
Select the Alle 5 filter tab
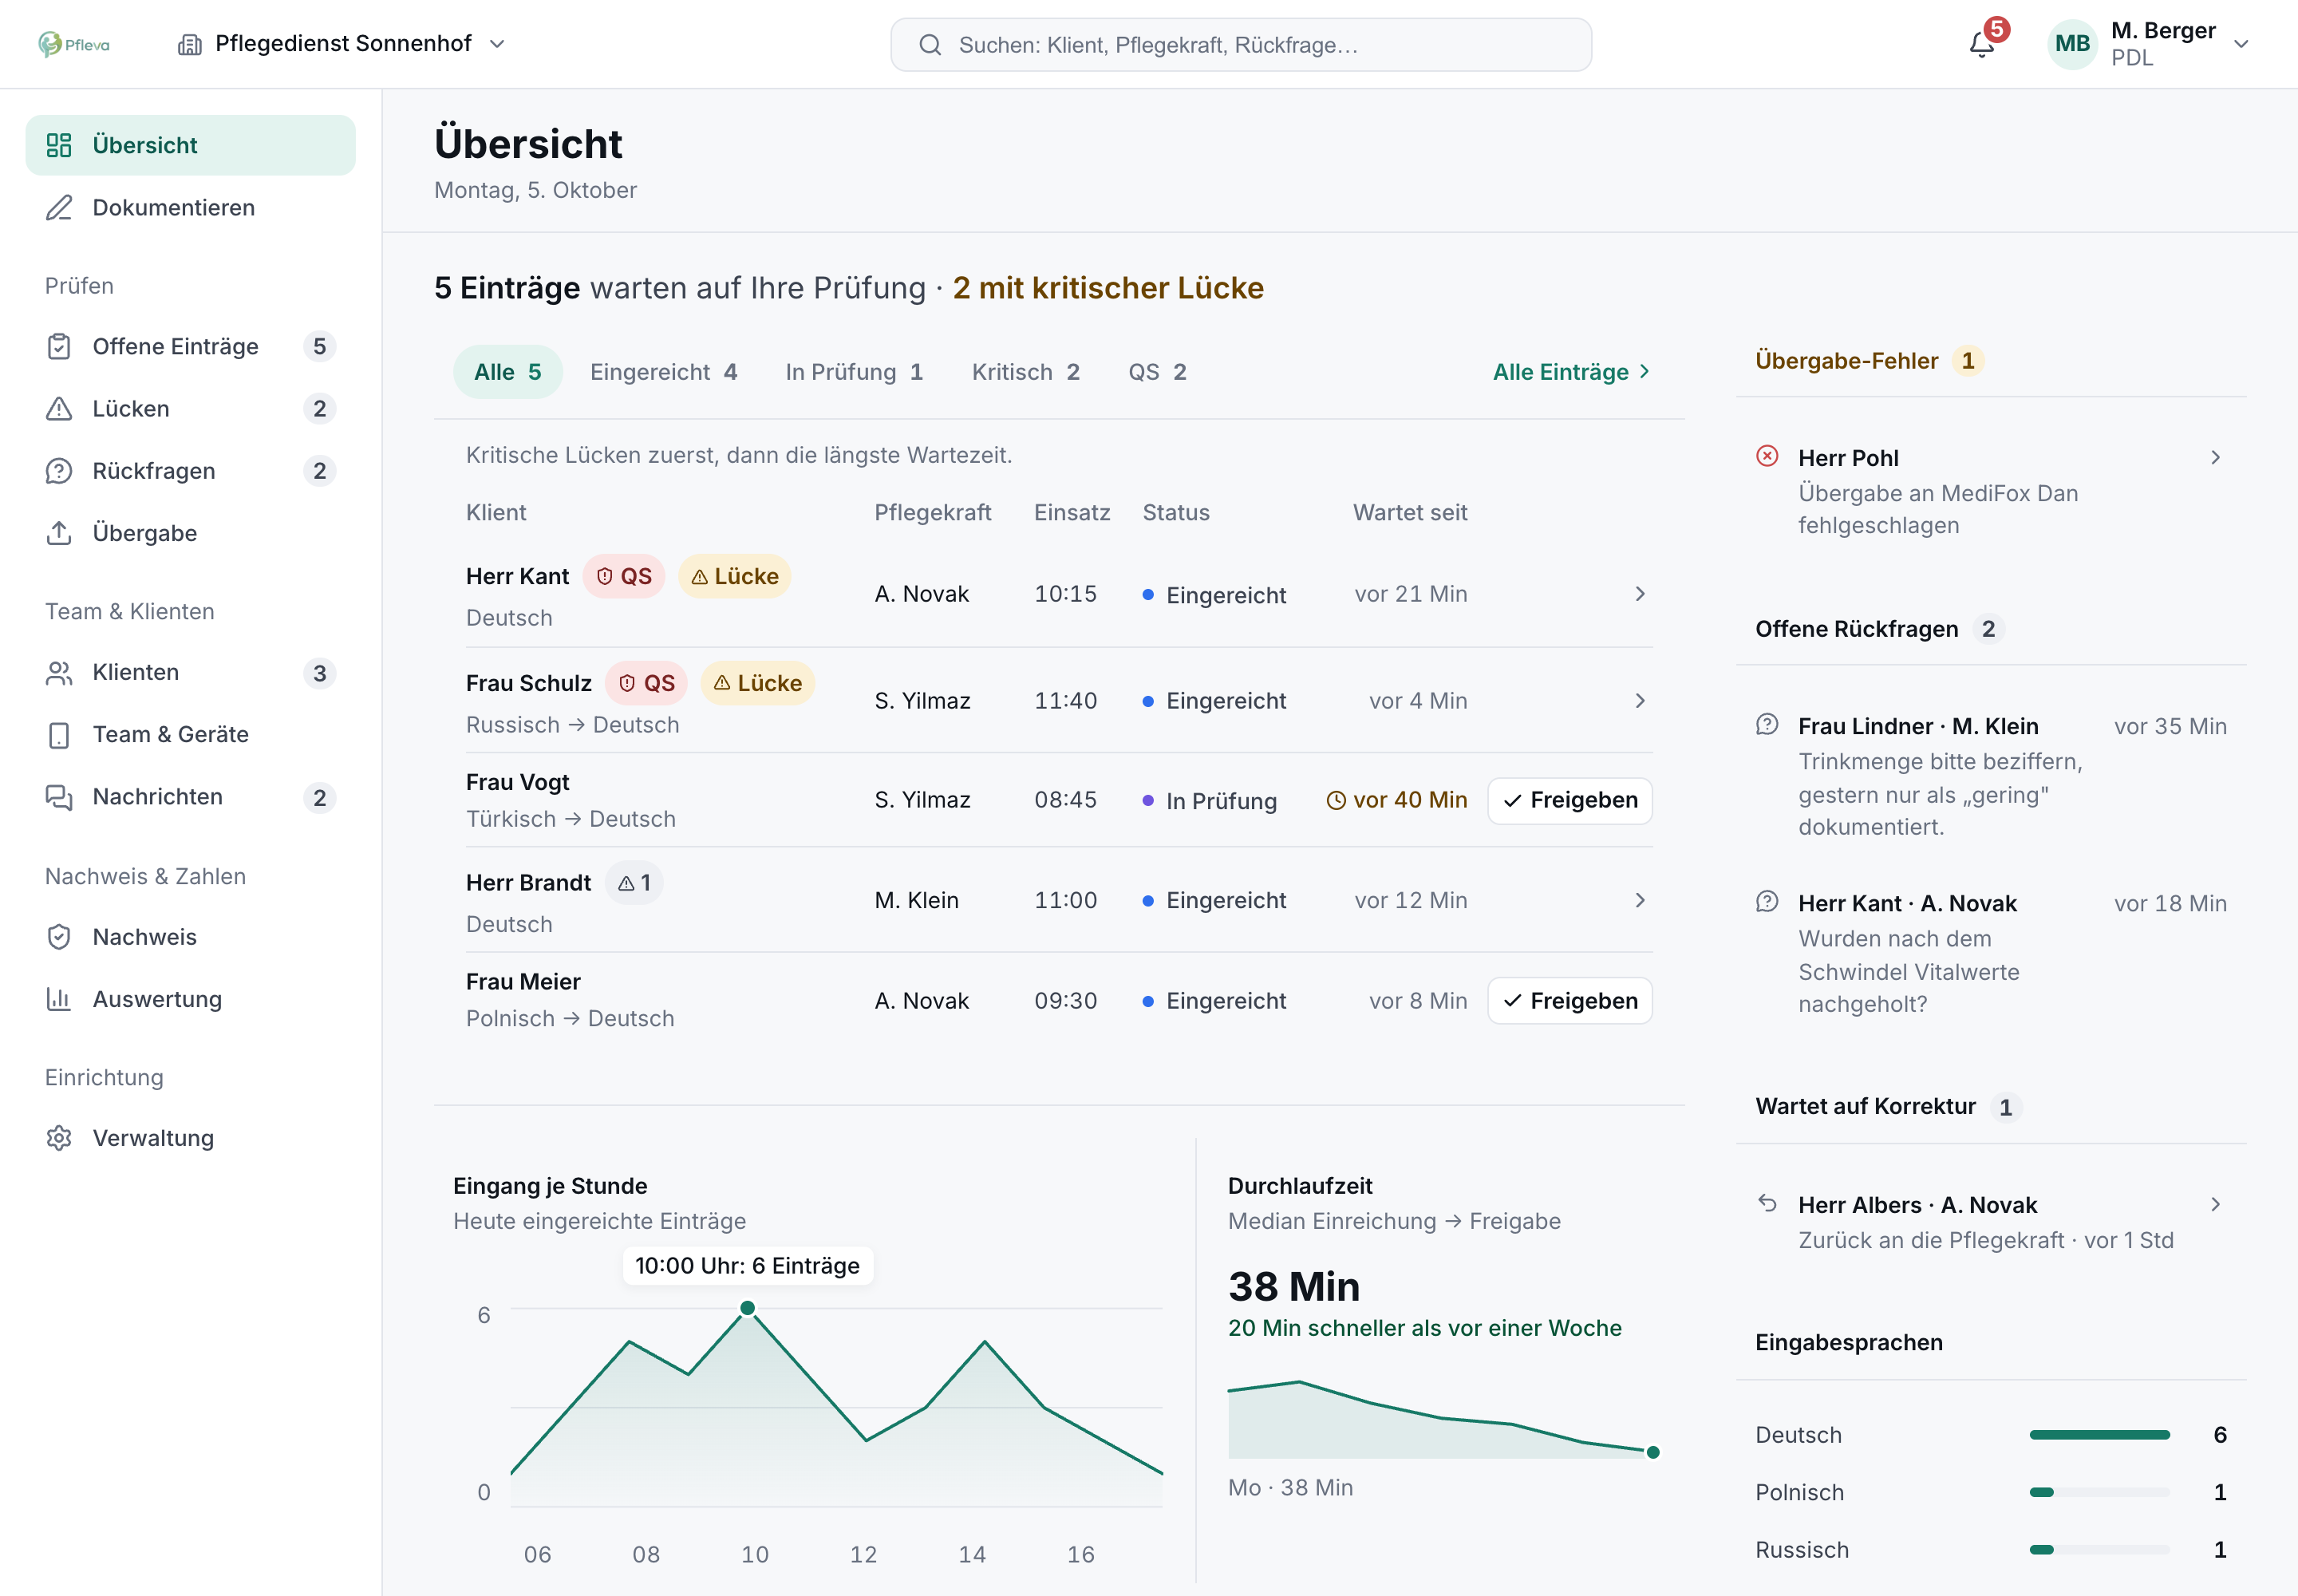pyautogui.click(x=508, y=372)
